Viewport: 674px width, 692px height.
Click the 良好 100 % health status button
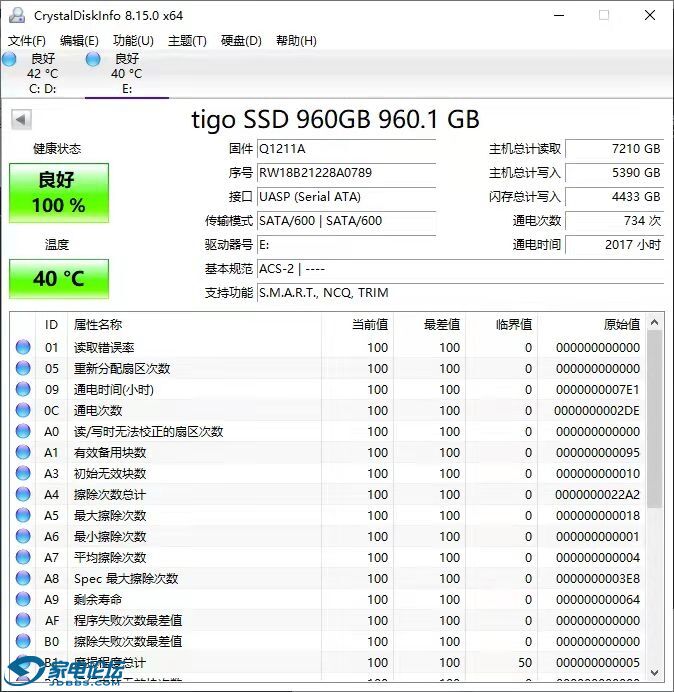[59, 193]
